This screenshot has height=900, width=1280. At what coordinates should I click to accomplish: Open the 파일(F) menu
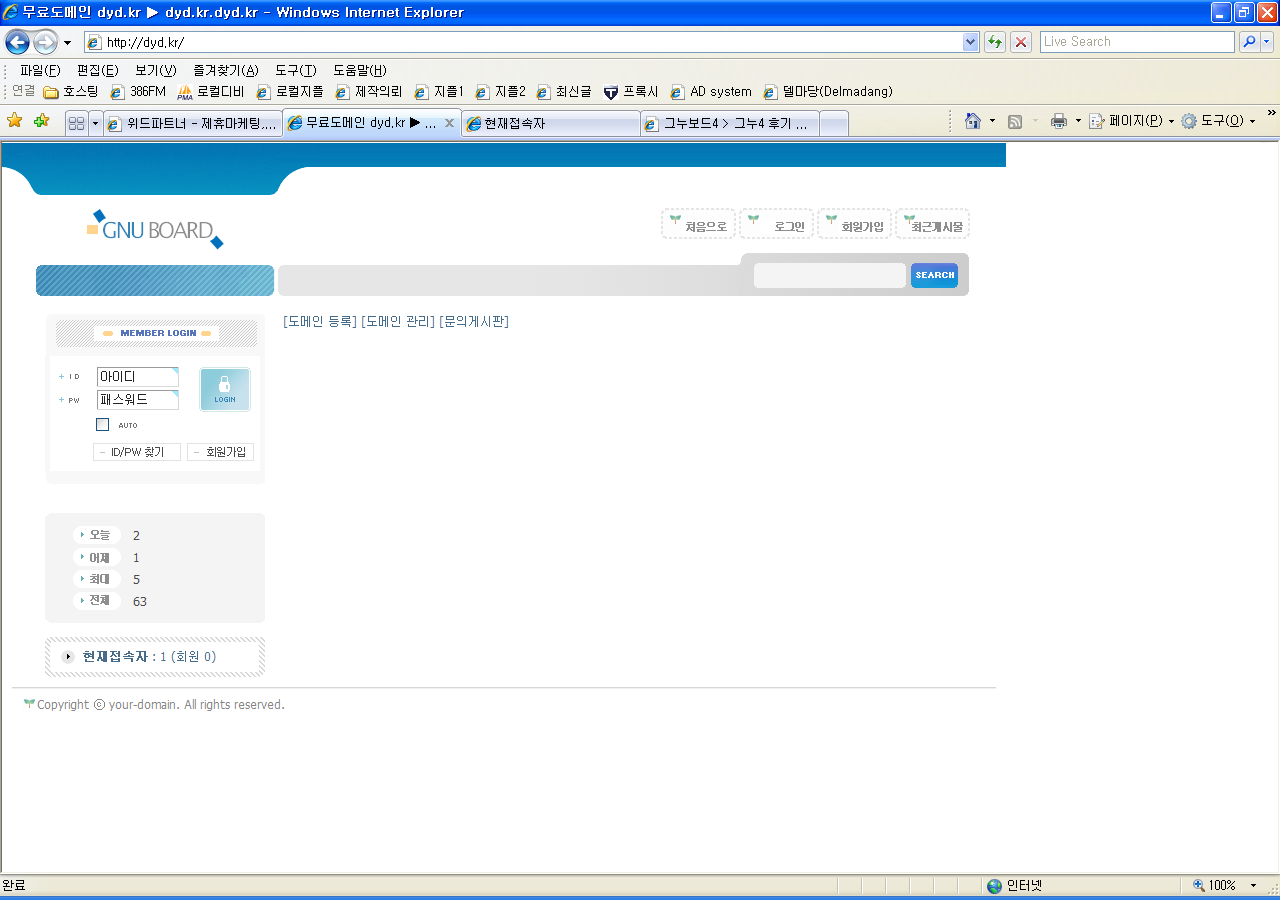coord(40,70)
